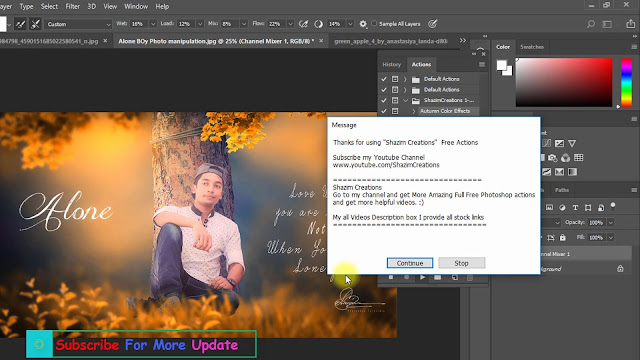Image resolution: width=640 pixels, height=360 pixels.
Task: Show hidden document tabs with double chevron
Action: (462, 40)
